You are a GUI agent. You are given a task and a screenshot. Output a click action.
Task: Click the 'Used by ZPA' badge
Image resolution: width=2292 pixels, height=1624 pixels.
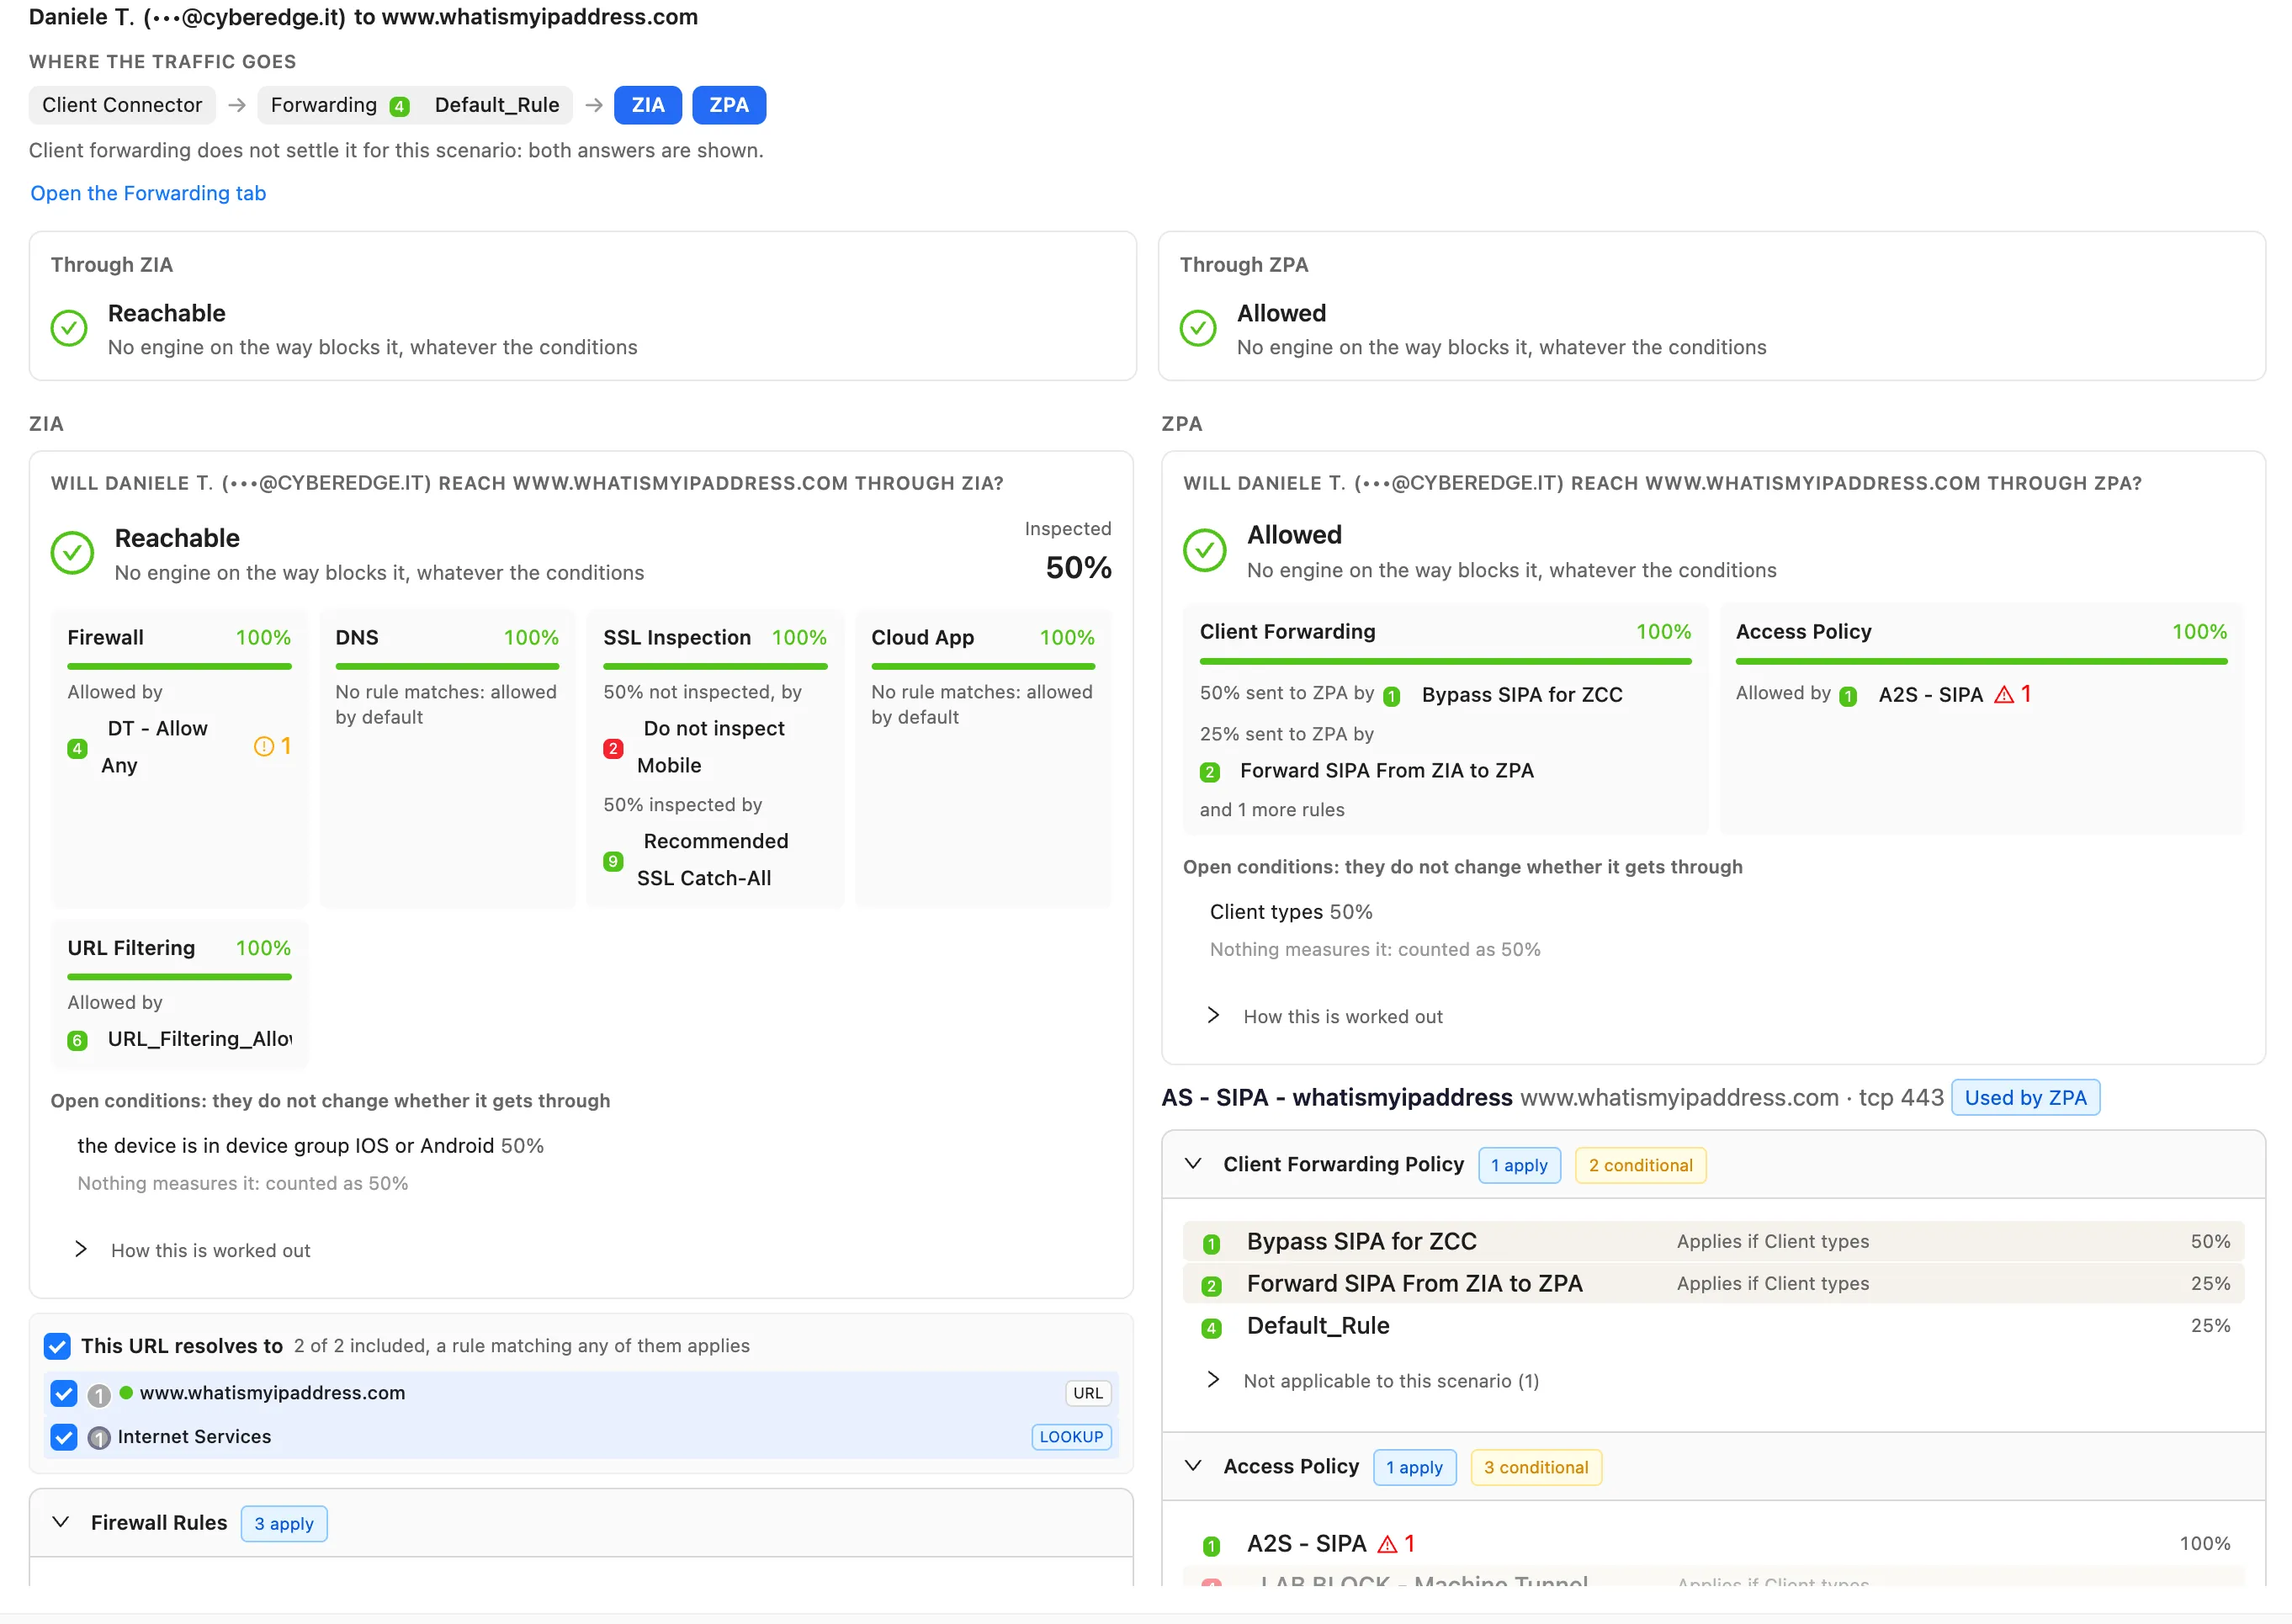coord(2026,1098)
